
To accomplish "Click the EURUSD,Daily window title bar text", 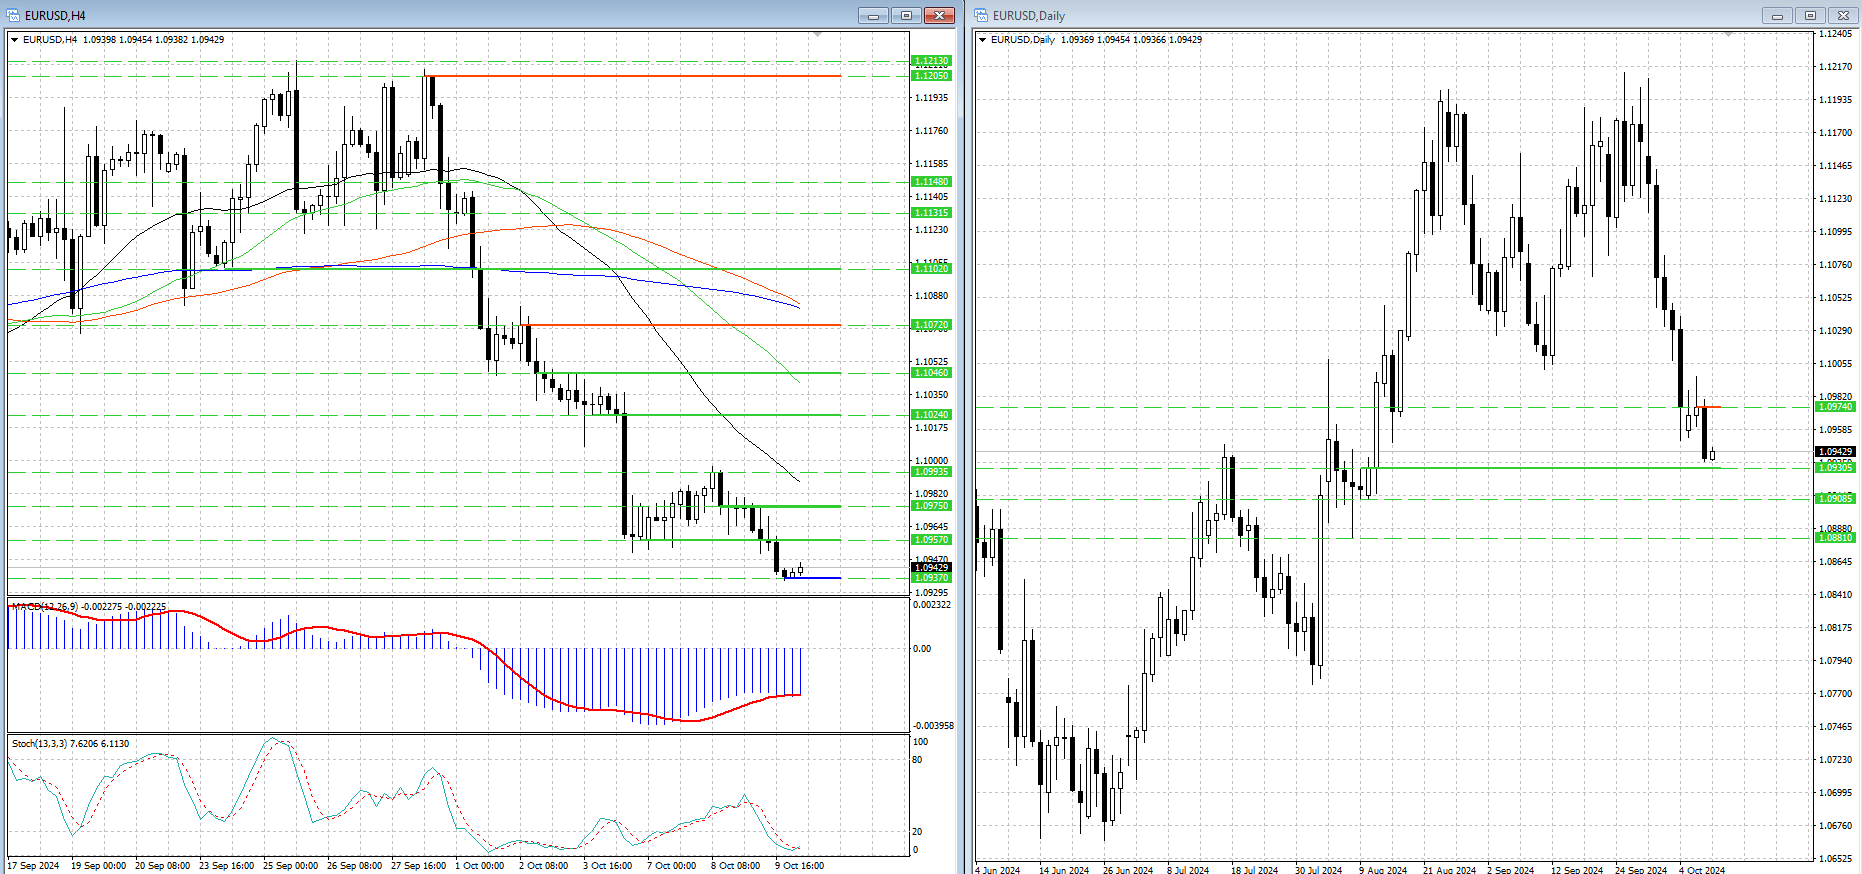I will click(x=1028, y=15).
